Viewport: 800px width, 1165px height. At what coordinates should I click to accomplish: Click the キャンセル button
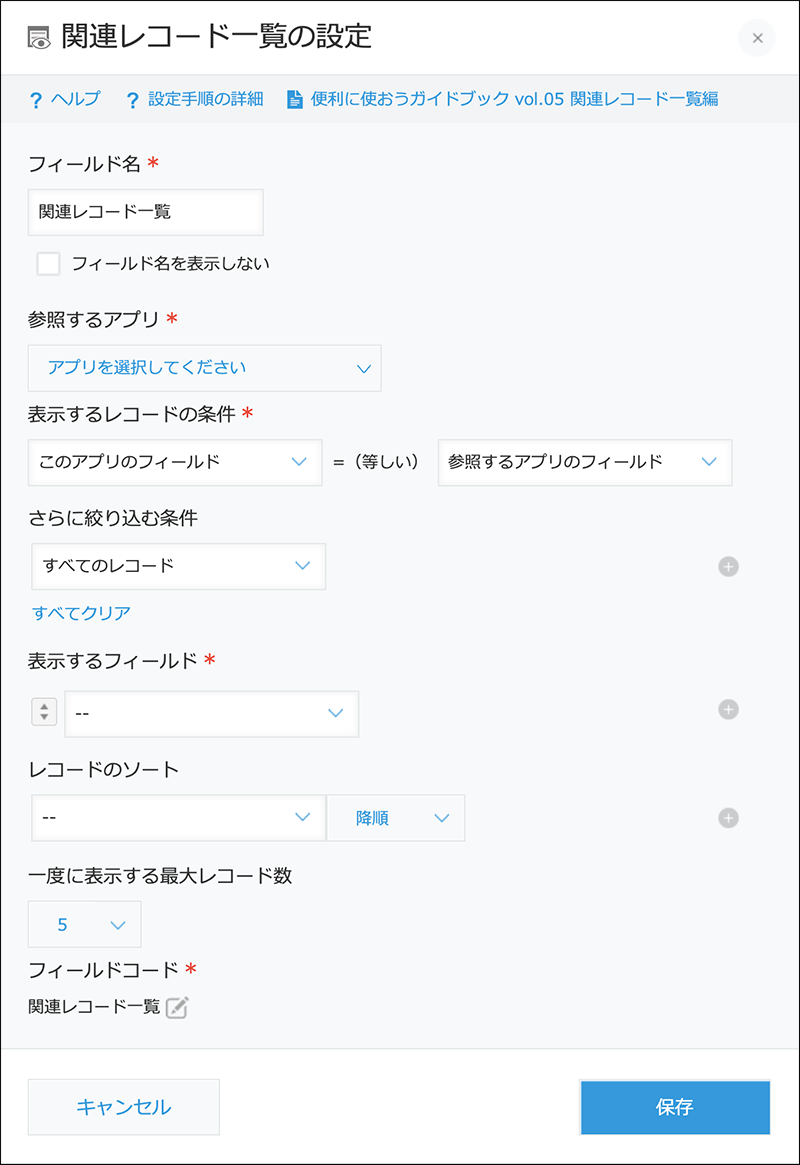click(x=123, y=1107)
